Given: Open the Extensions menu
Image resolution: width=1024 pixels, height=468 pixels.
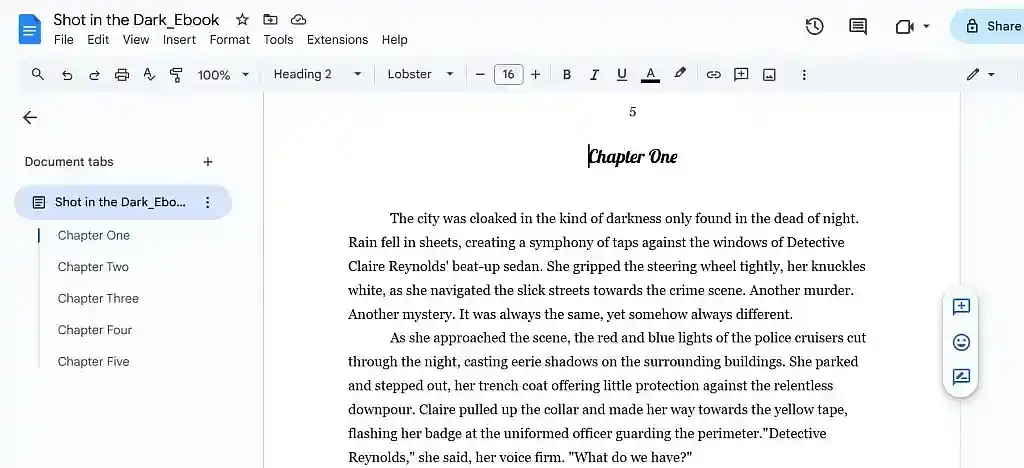Looking at the screenshot, I should 337,40.
